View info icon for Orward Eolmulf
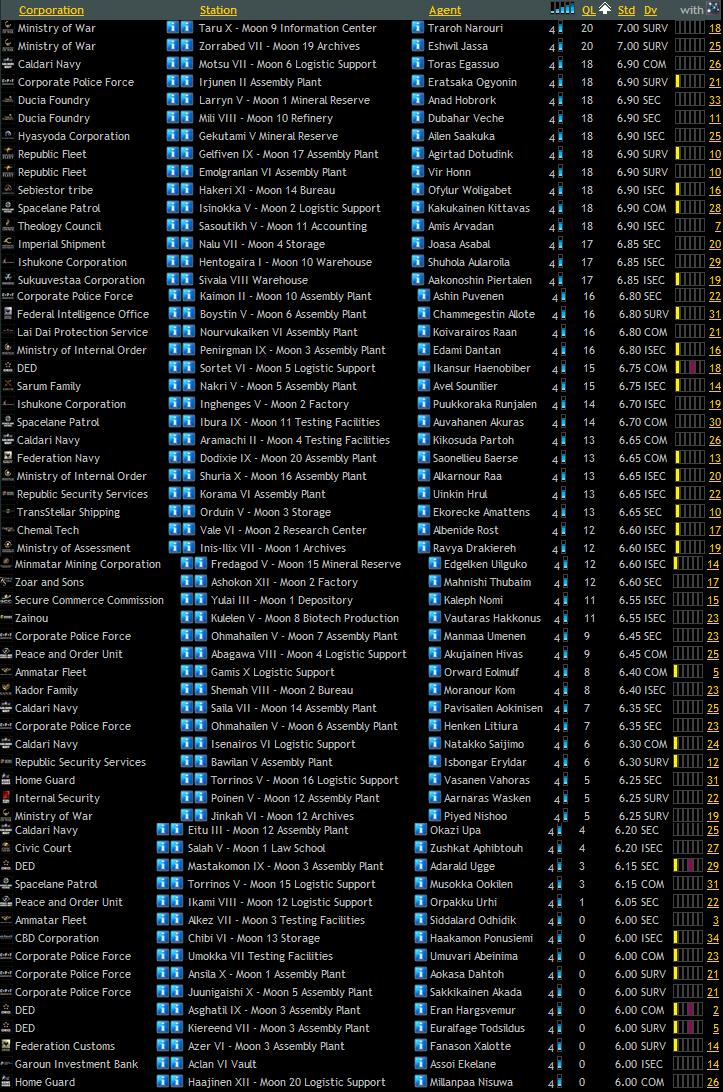Image resolution: width=723 pixels, height=1092 pixels. [x=434, y=672]
